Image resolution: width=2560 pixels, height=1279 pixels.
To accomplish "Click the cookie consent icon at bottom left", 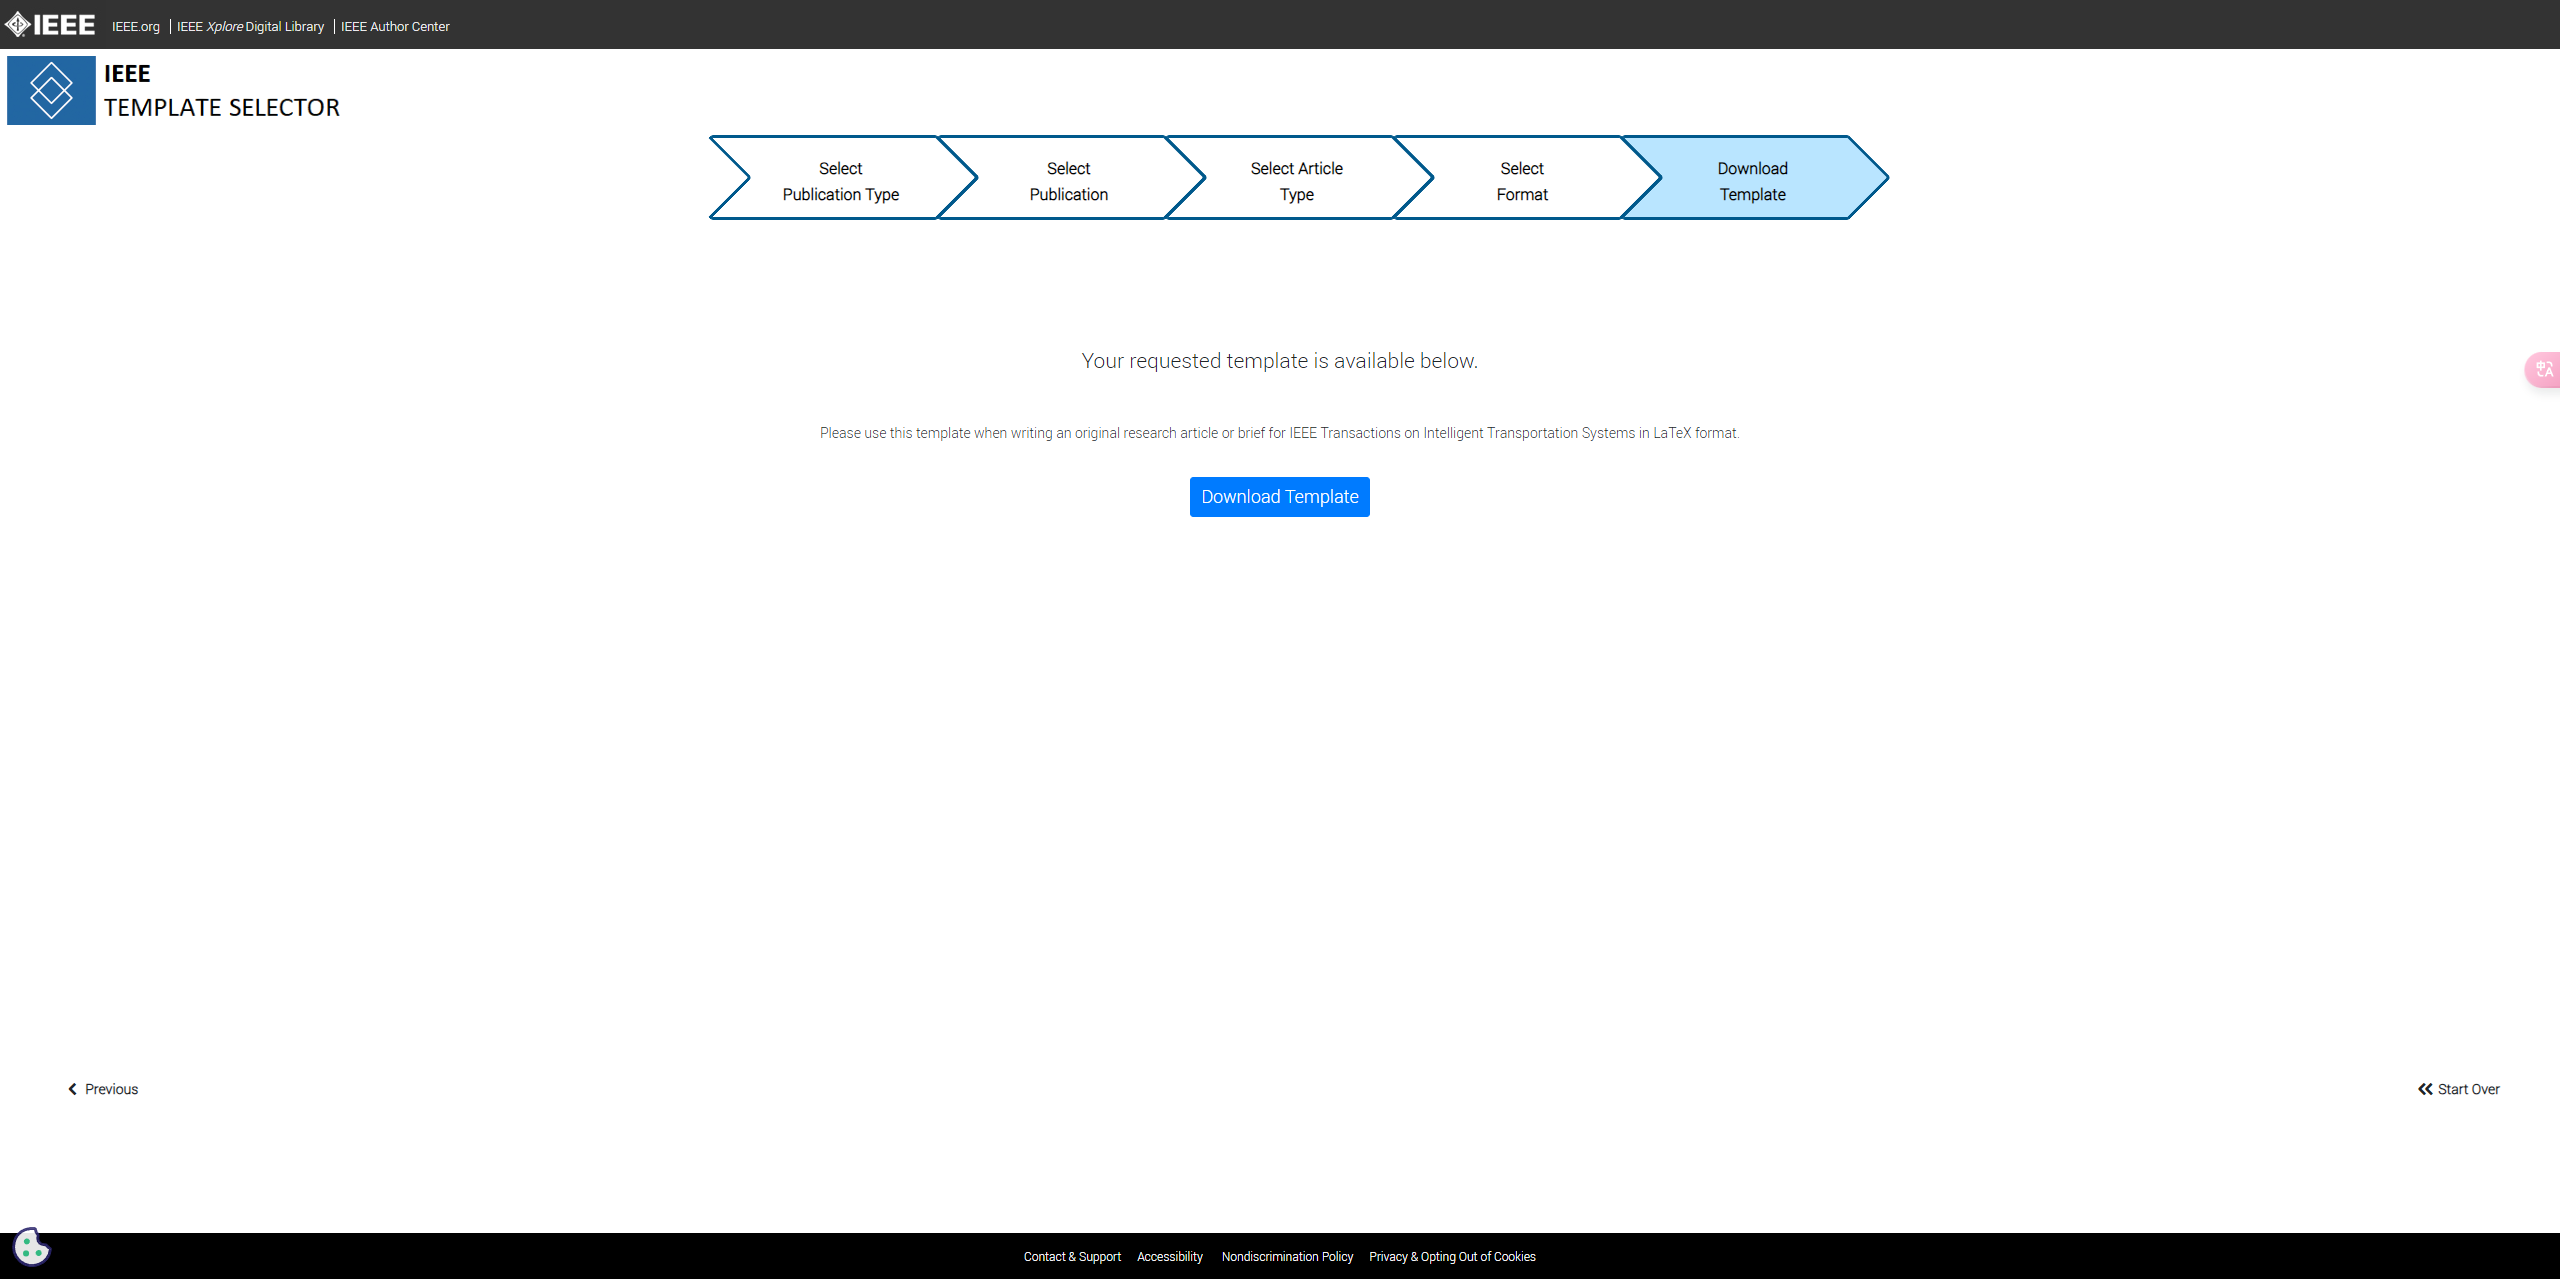I will tap(31, 1248).
